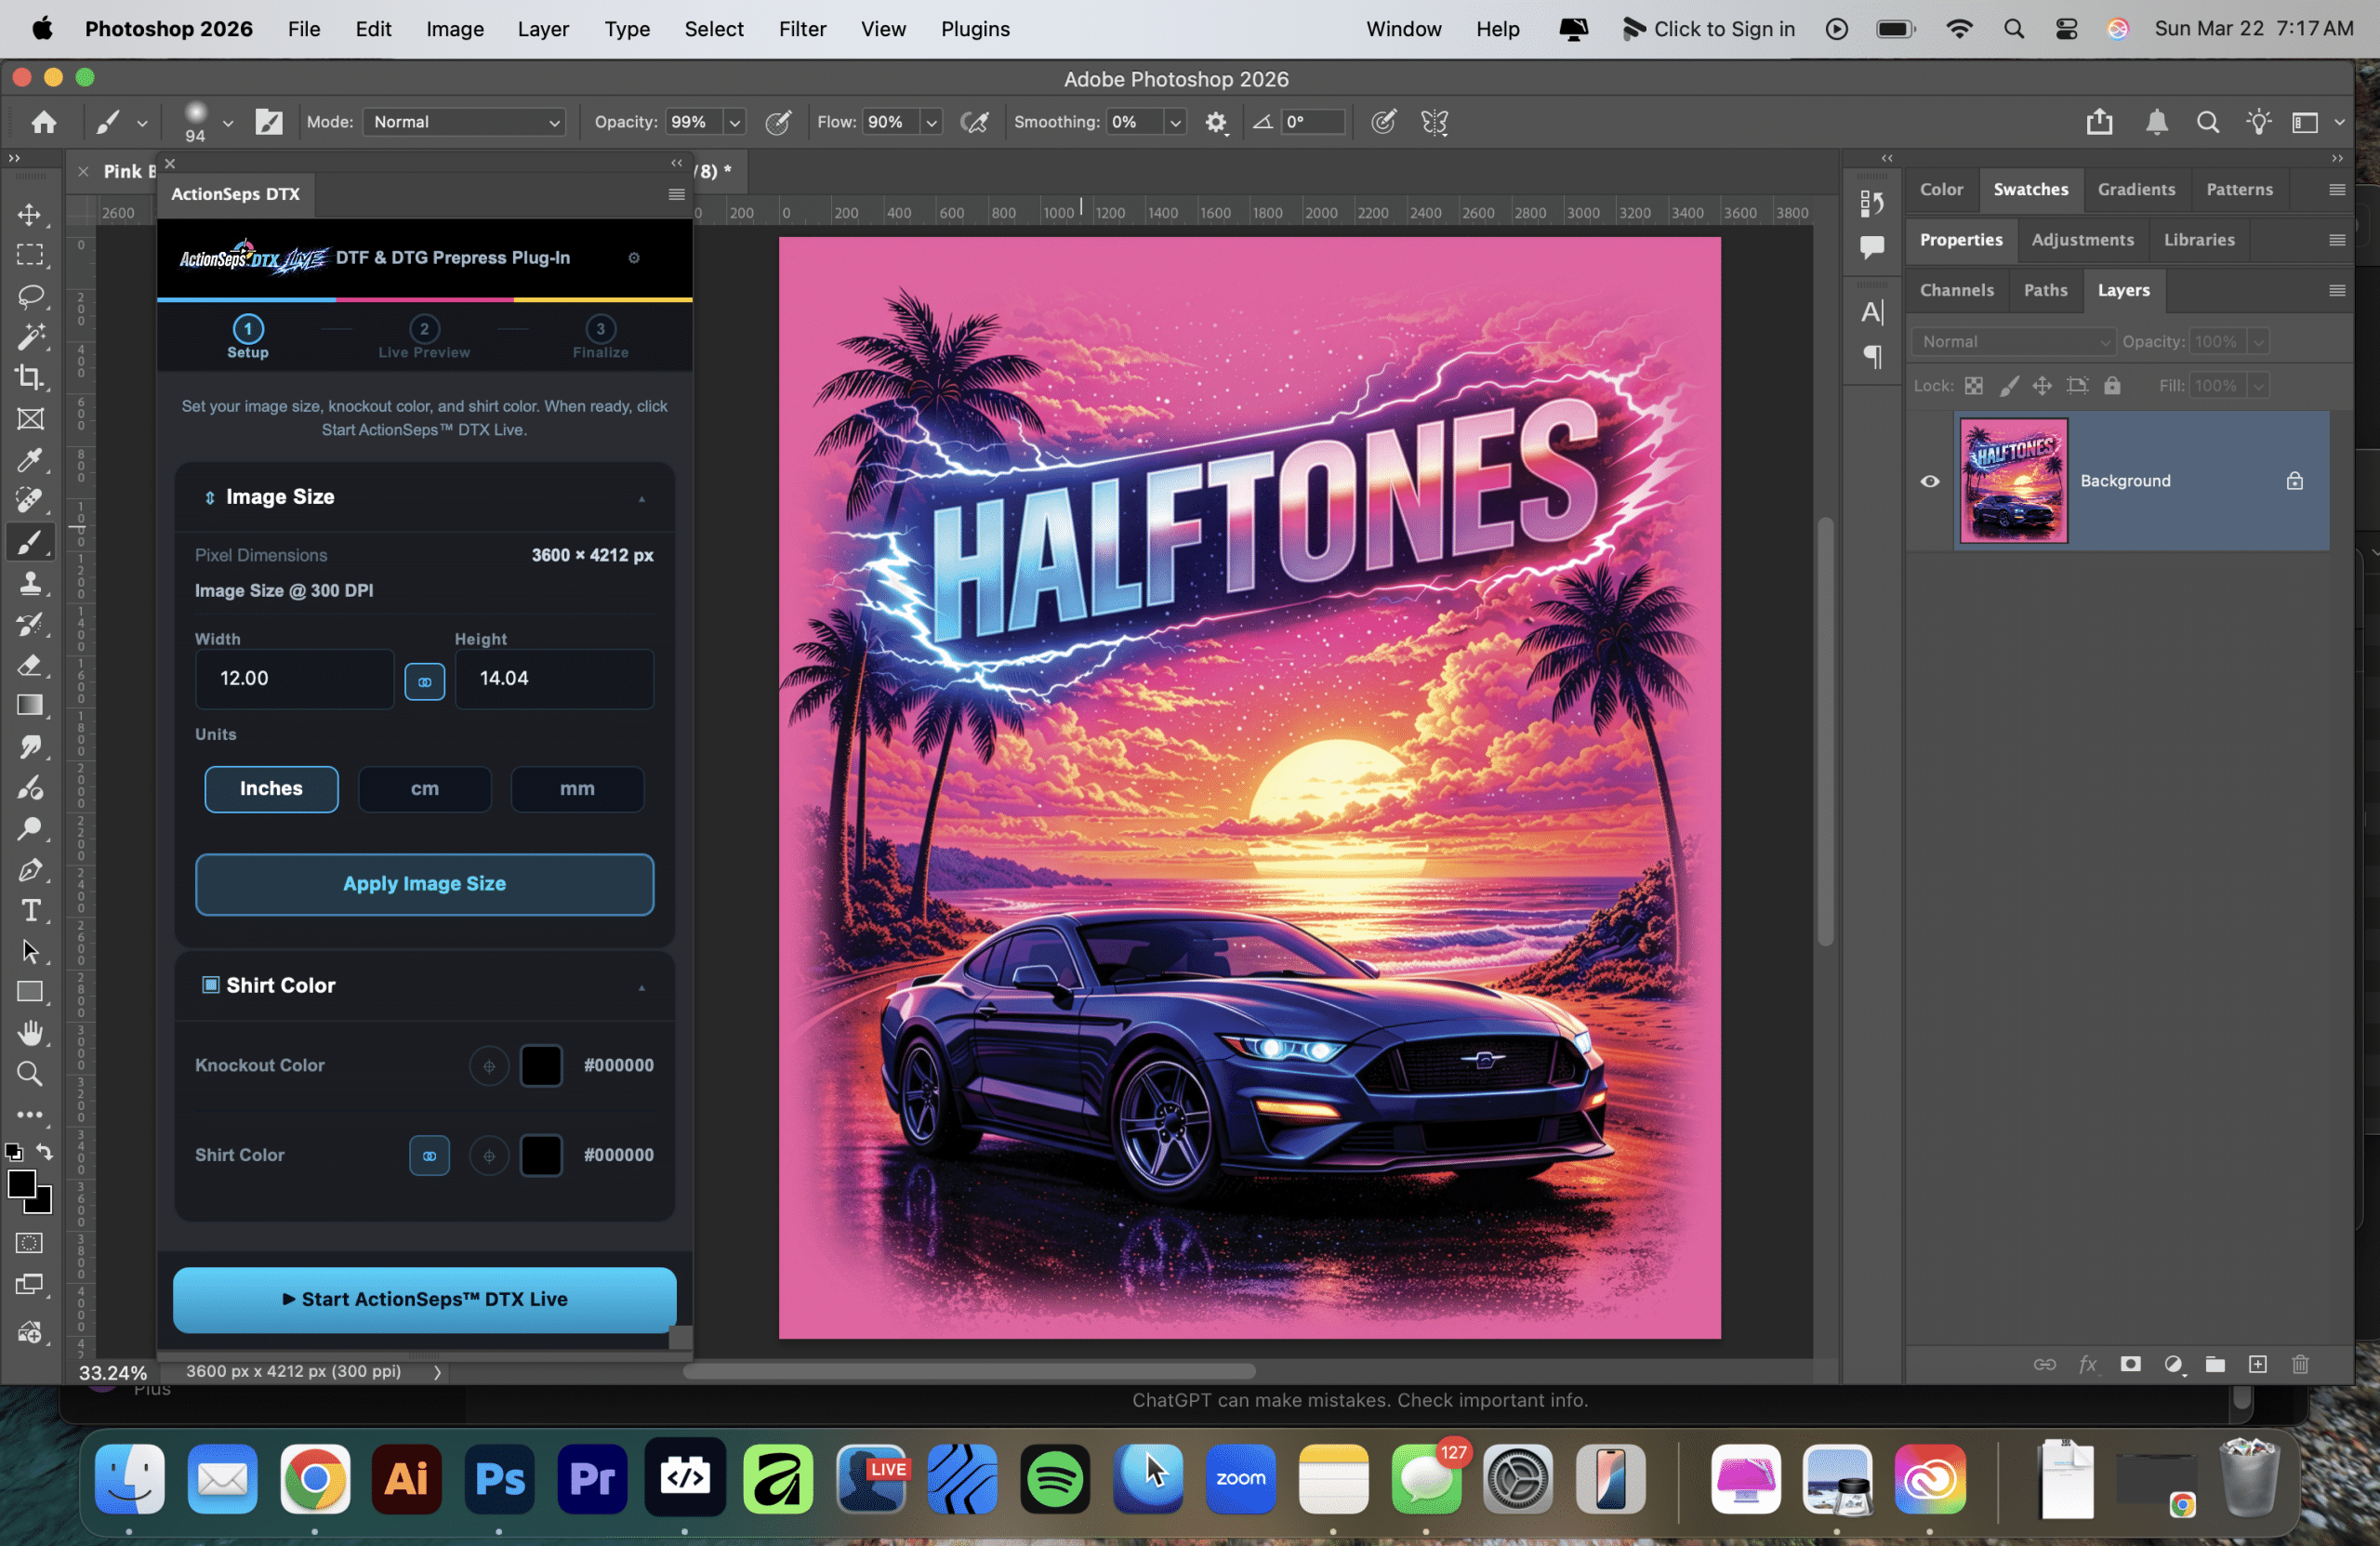
Task: Click the Width input field
Action: (x=294, y=679)
